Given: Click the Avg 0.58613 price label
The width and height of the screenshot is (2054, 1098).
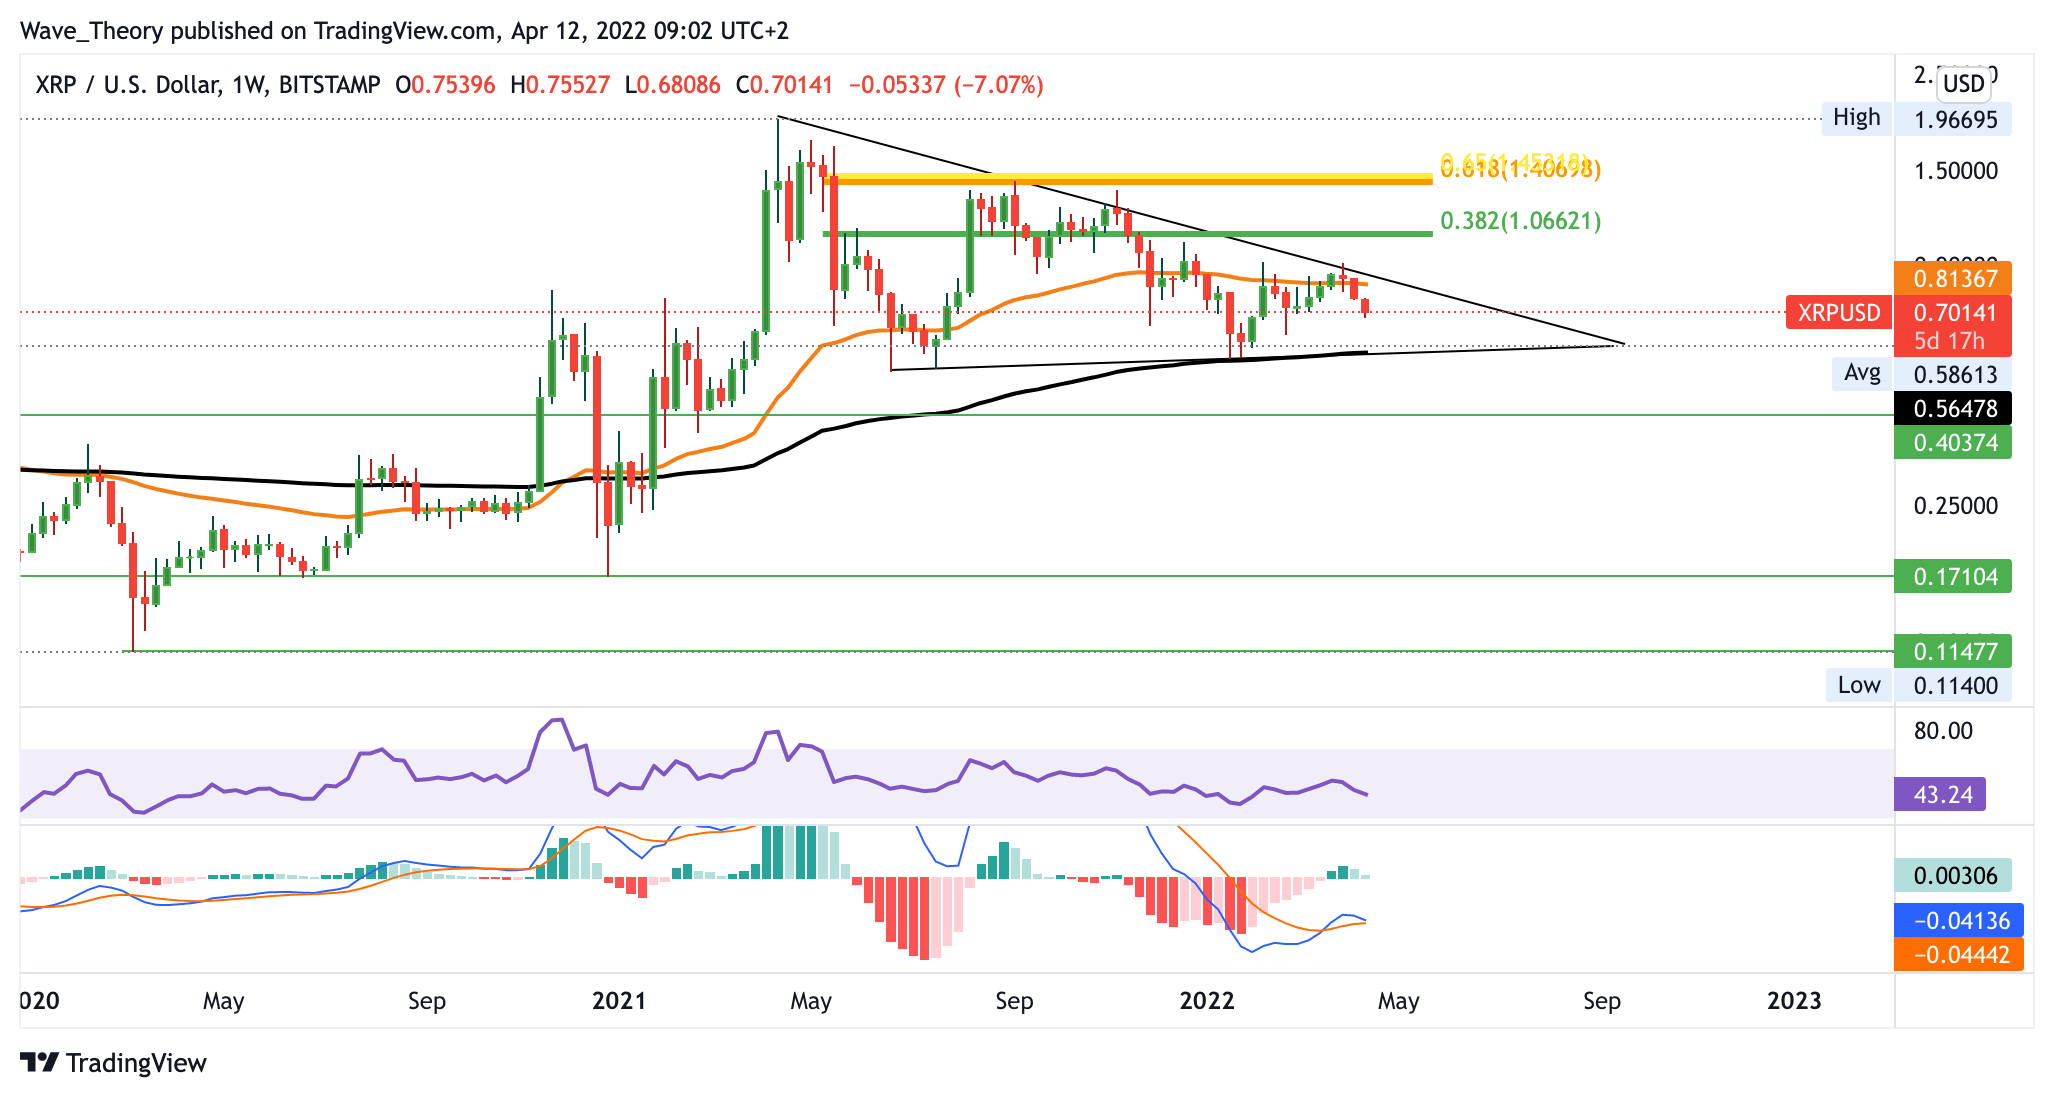Looking at the screenshot, I should pyautogui.click(x=1954, y=375).
